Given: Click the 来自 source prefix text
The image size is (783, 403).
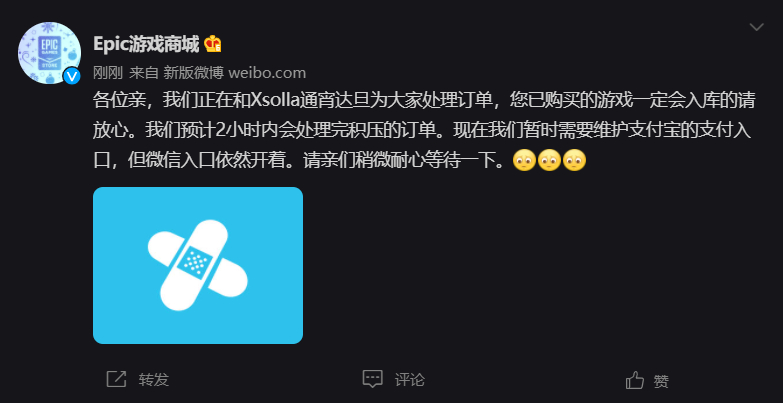Looking at the screenshot, I should (x=144, y=73).
